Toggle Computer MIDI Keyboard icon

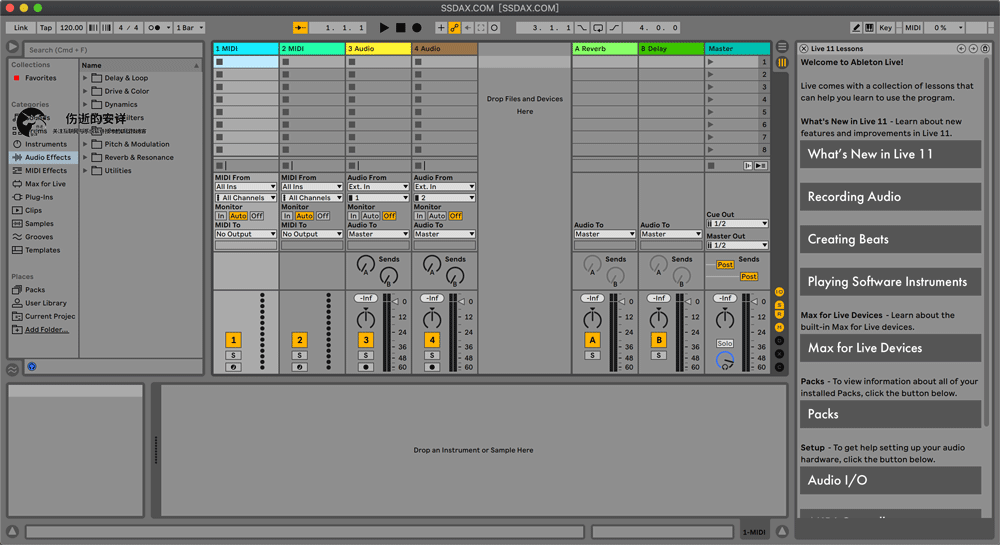(869, 27)
